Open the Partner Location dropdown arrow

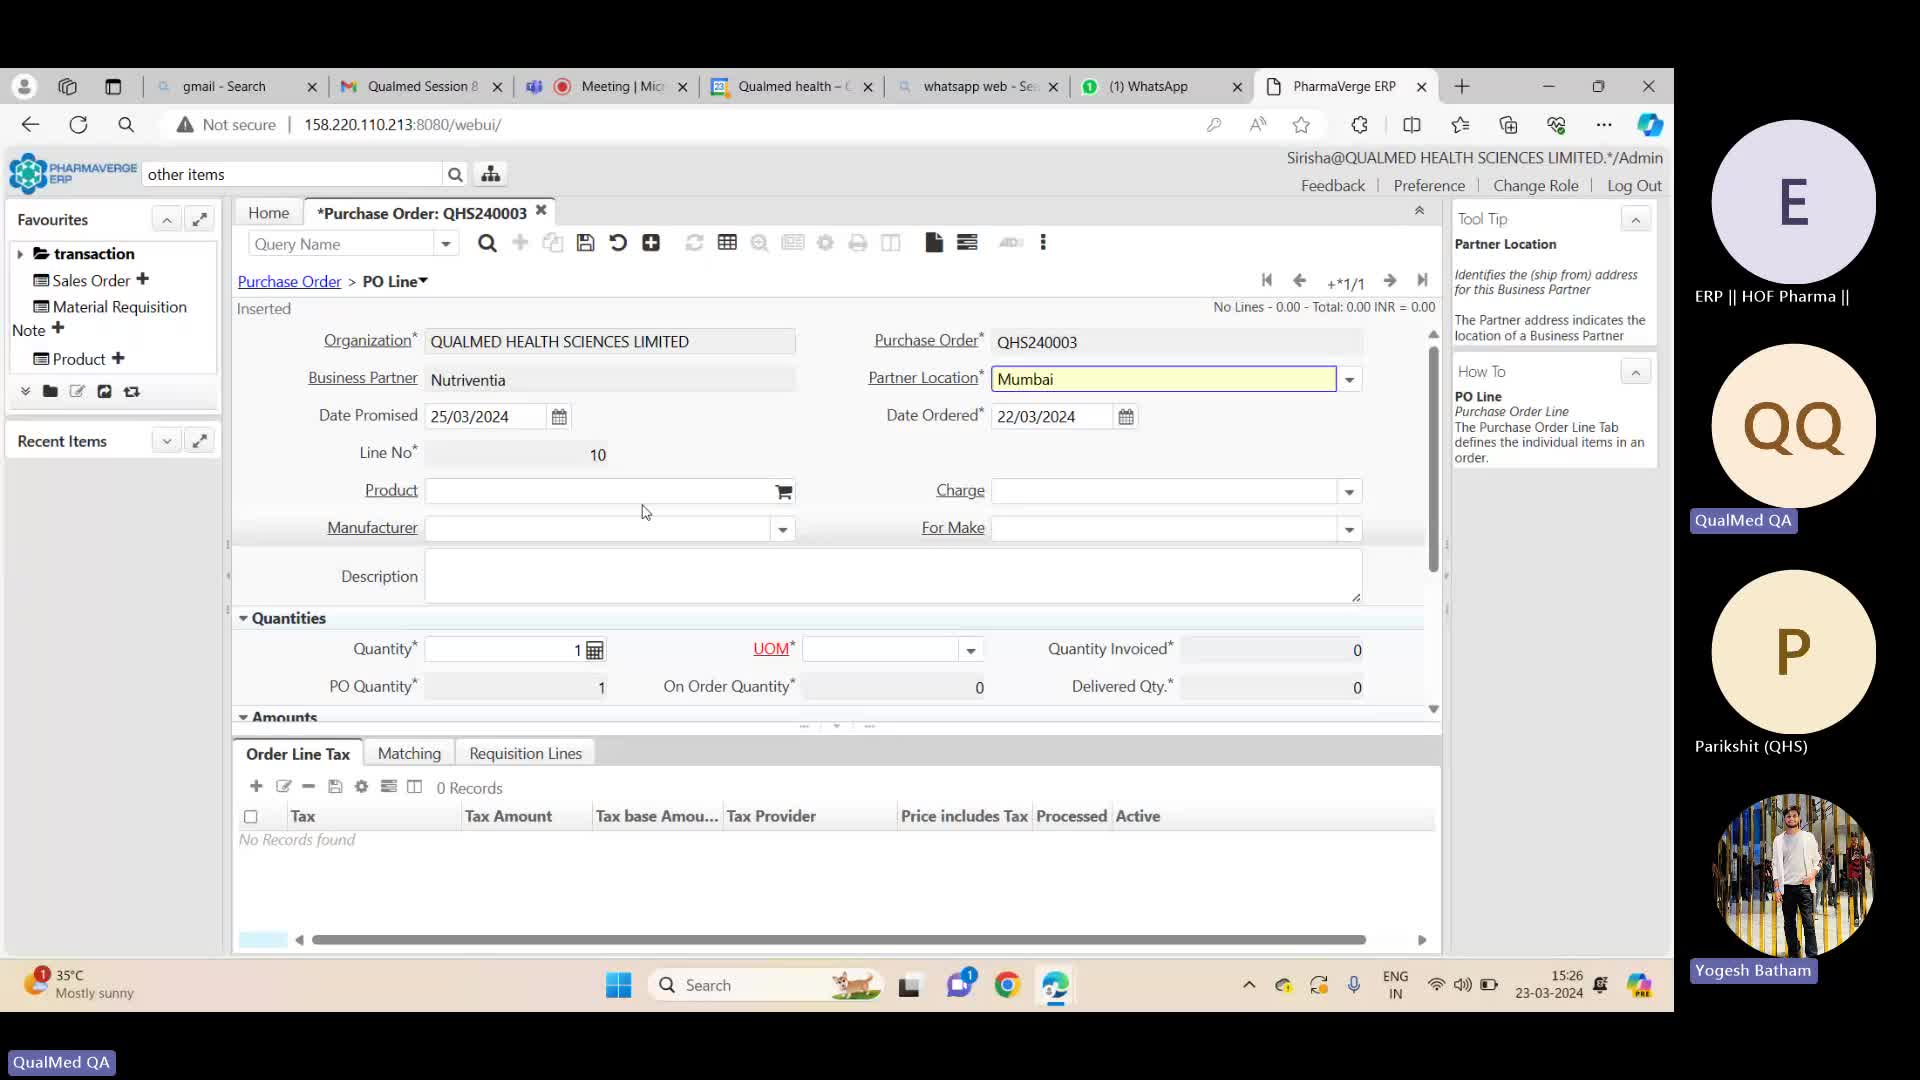tap(1350, 380)
